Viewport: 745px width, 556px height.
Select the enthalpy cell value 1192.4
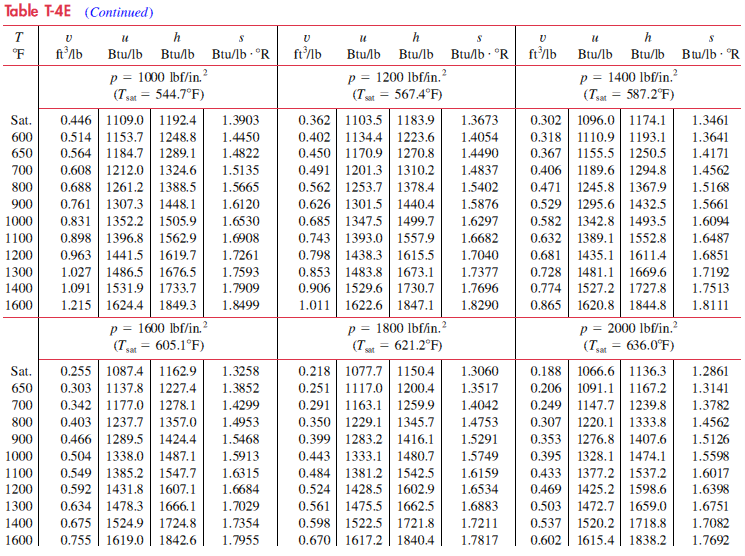tap(178, 120)
